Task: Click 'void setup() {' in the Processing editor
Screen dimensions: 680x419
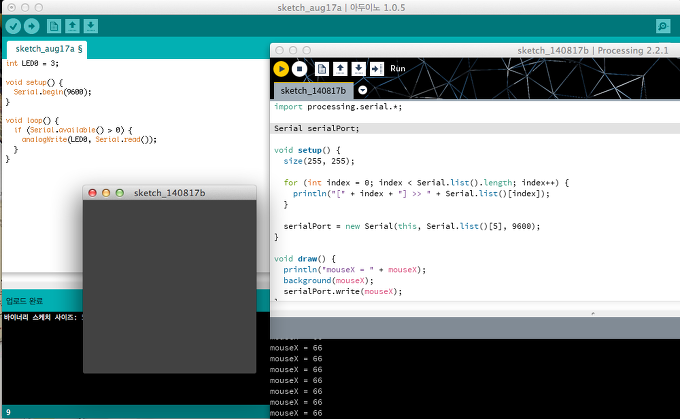Action: (x=307, y=150)
